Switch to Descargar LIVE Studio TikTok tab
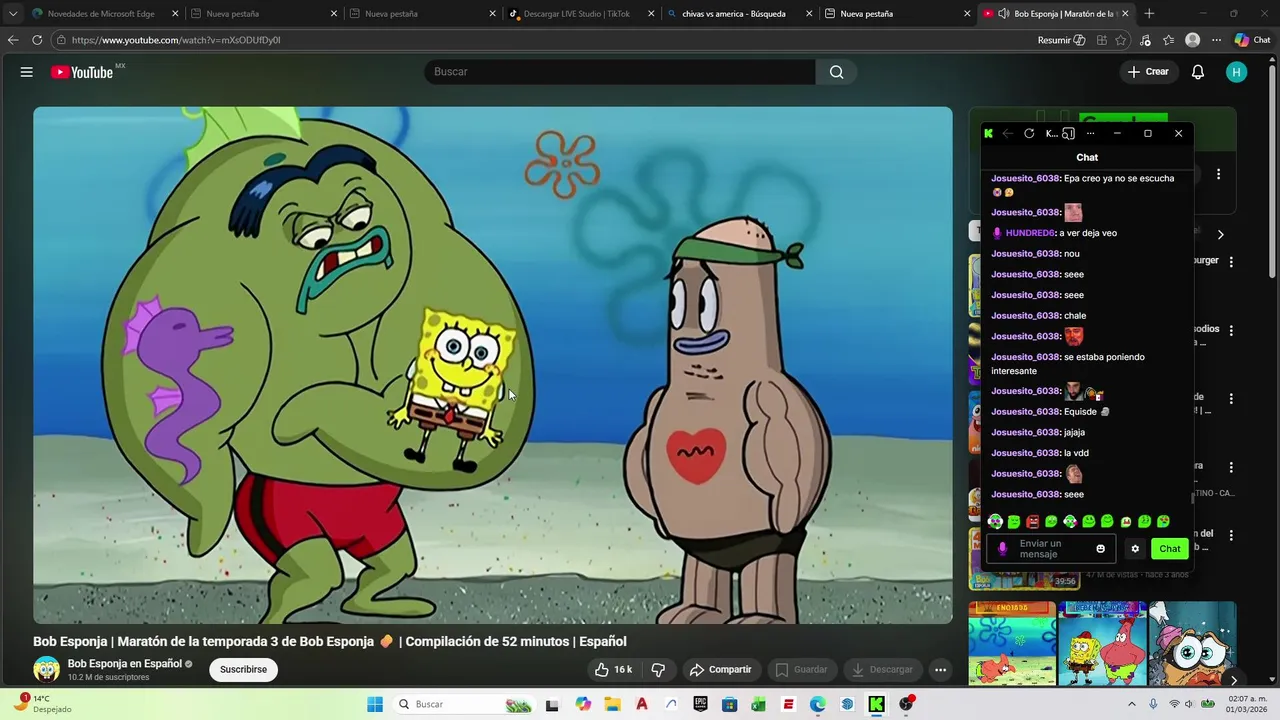Screen dimensions: 1280x720 580,14
